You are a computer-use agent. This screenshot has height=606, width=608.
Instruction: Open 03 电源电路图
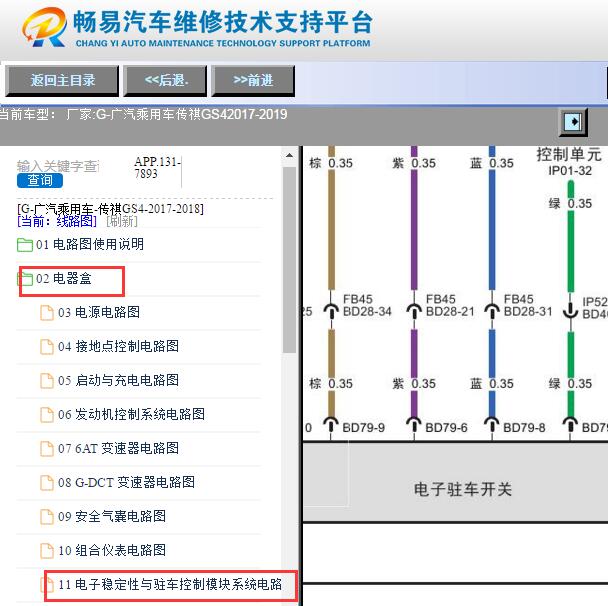99,312
